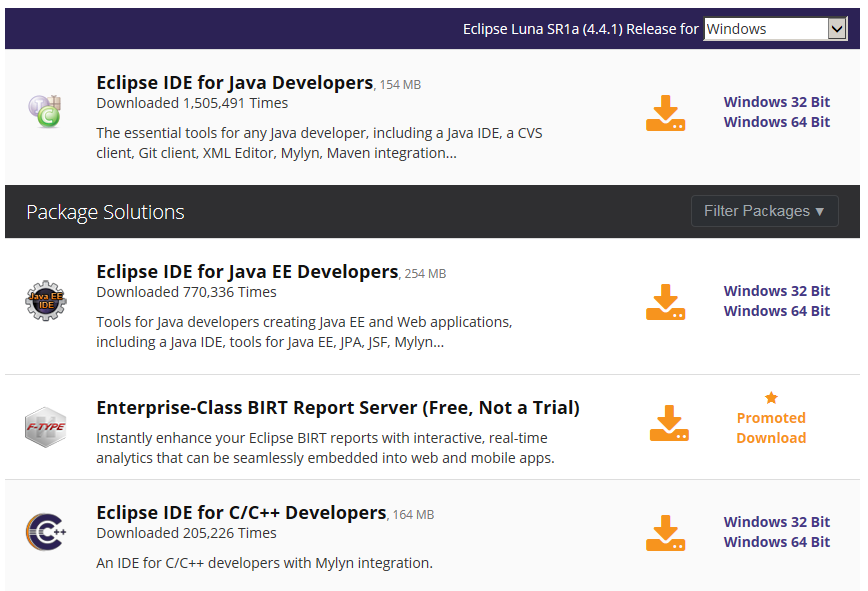Click 'Downloaded 770,336 Times' text
Screen dimensions: 868x591
187,292
